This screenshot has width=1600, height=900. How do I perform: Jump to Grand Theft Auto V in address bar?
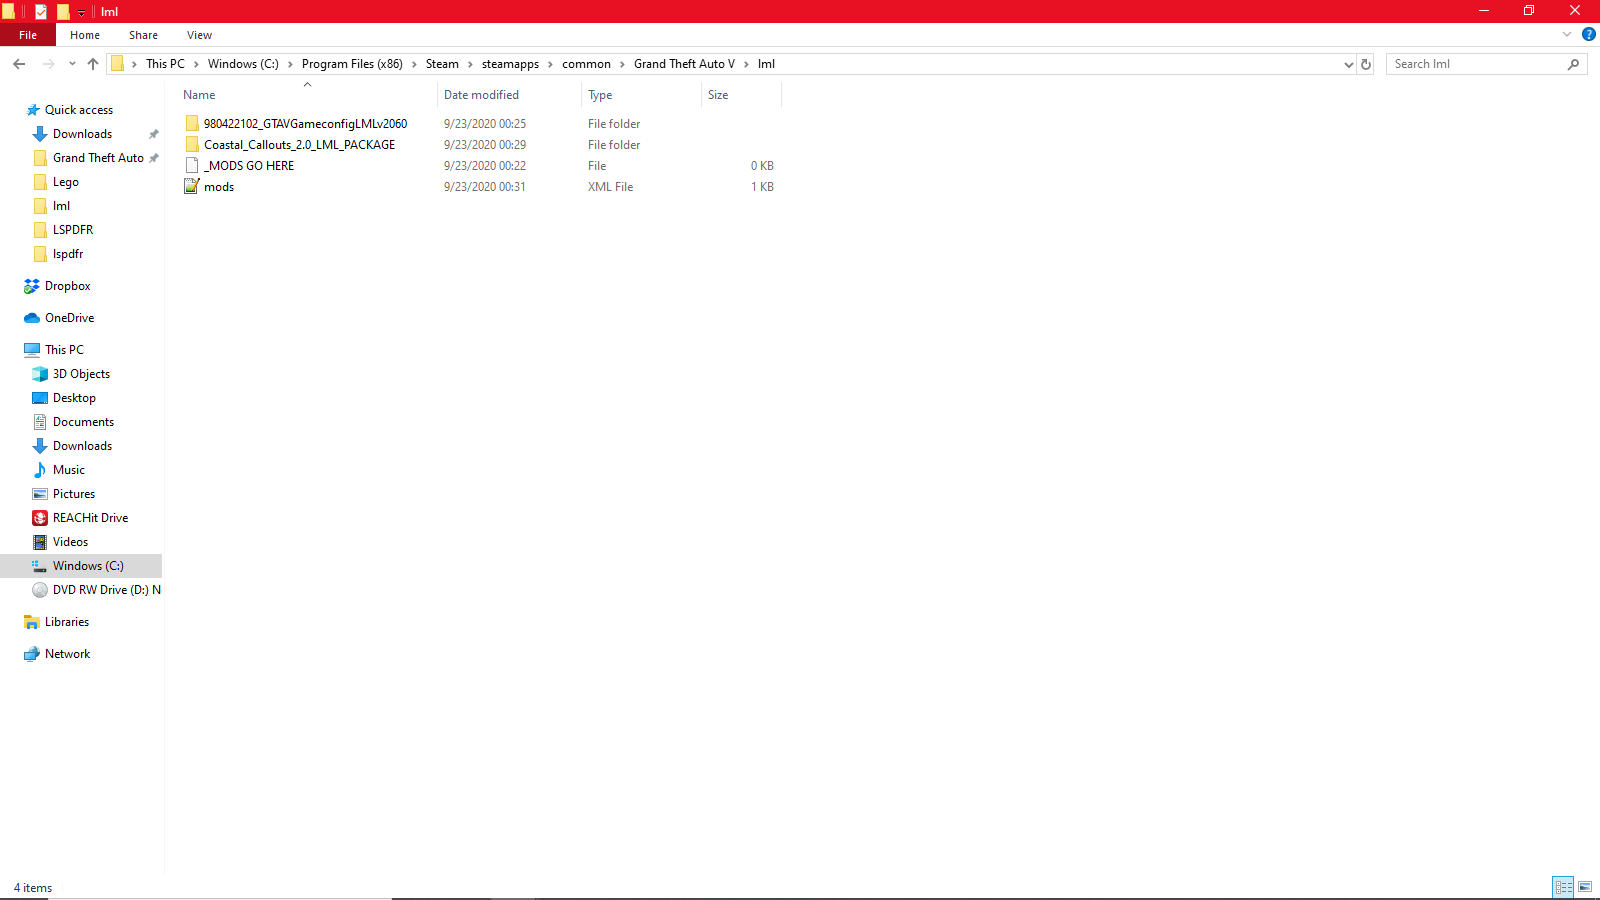click(x=684, y=64)
